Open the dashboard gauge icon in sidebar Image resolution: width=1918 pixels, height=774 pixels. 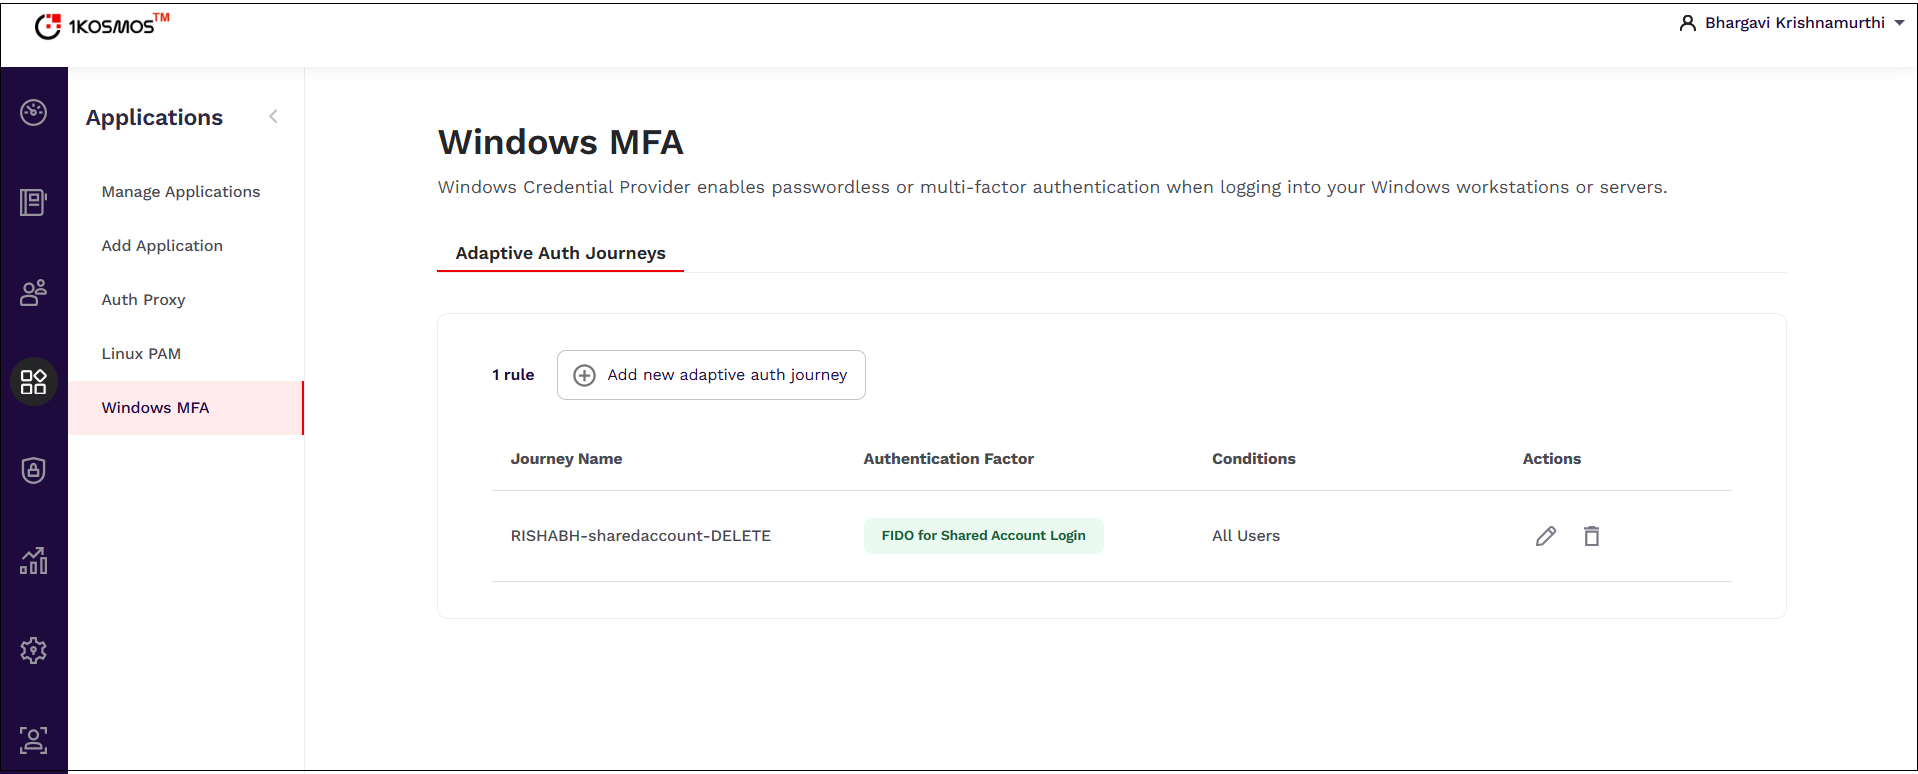click(34, 112)
